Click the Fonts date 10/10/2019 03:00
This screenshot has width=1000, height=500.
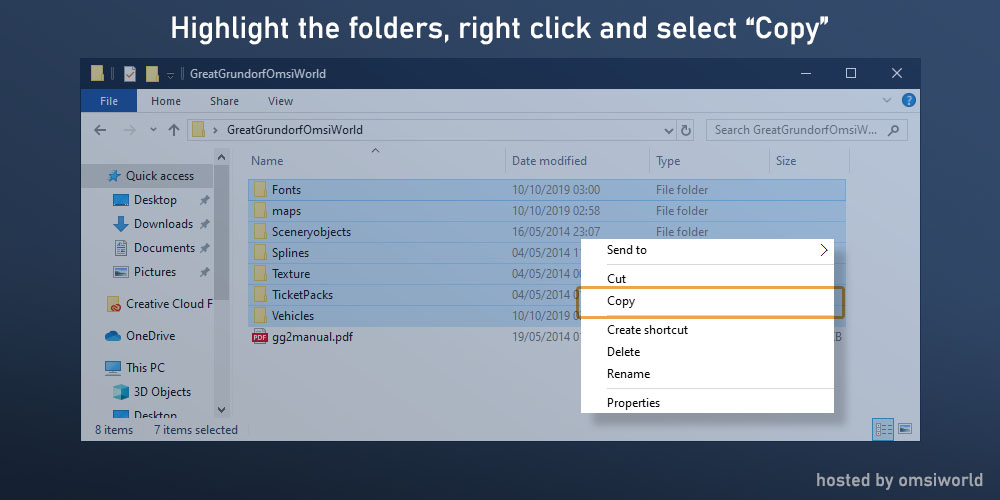[x=556, y=190]
